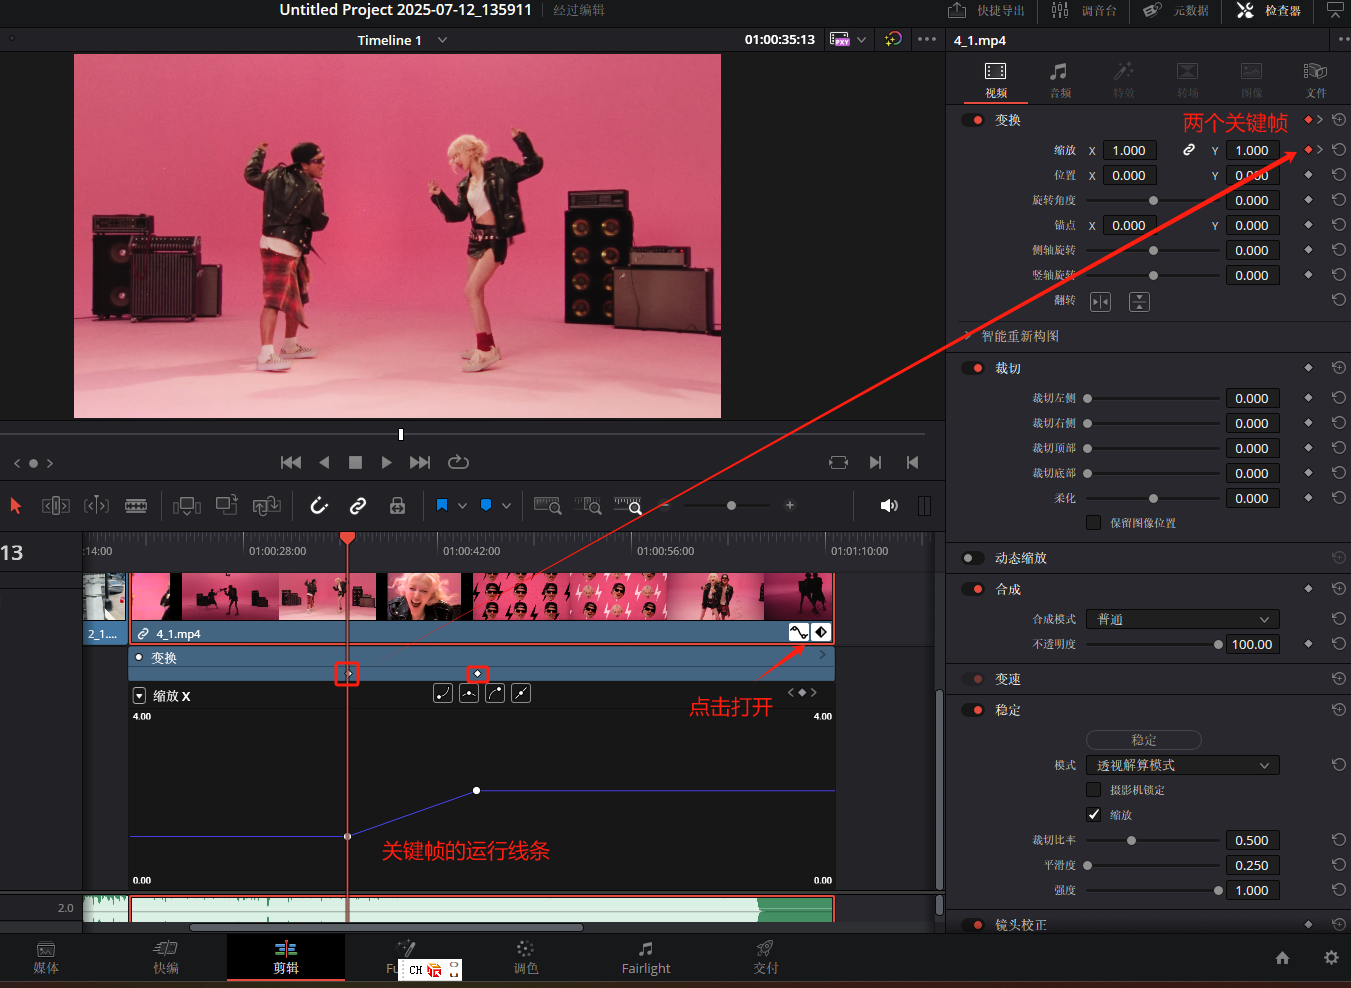The image size is (1351, 988).
Task: Click the flip horizontal icon in 翻转 row
Action: click(x=1100, y=302)
